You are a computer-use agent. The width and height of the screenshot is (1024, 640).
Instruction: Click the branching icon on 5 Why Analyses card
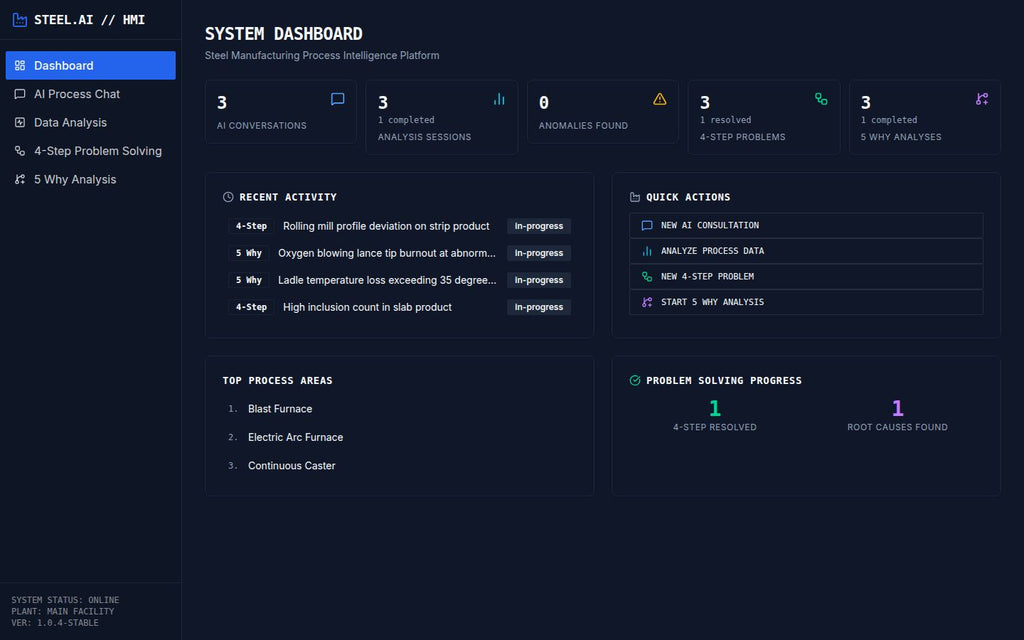pyautogui.click(x=982, y=99)
